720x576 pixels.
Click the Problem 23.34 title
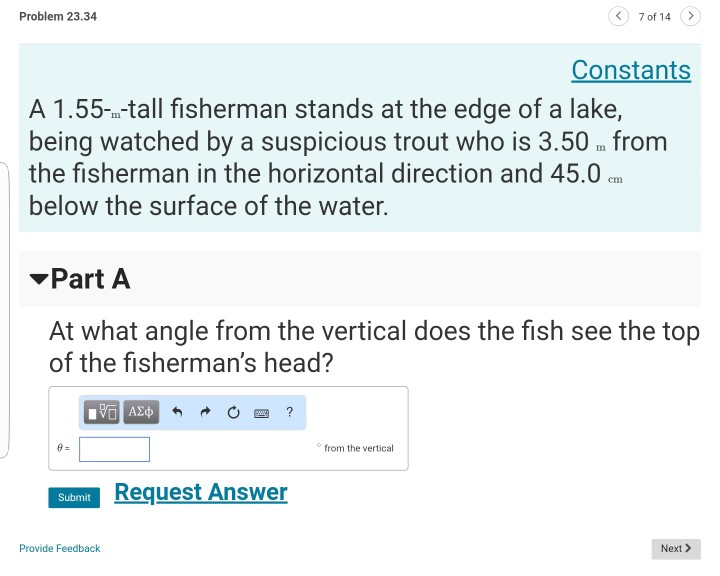coord(58,17)
